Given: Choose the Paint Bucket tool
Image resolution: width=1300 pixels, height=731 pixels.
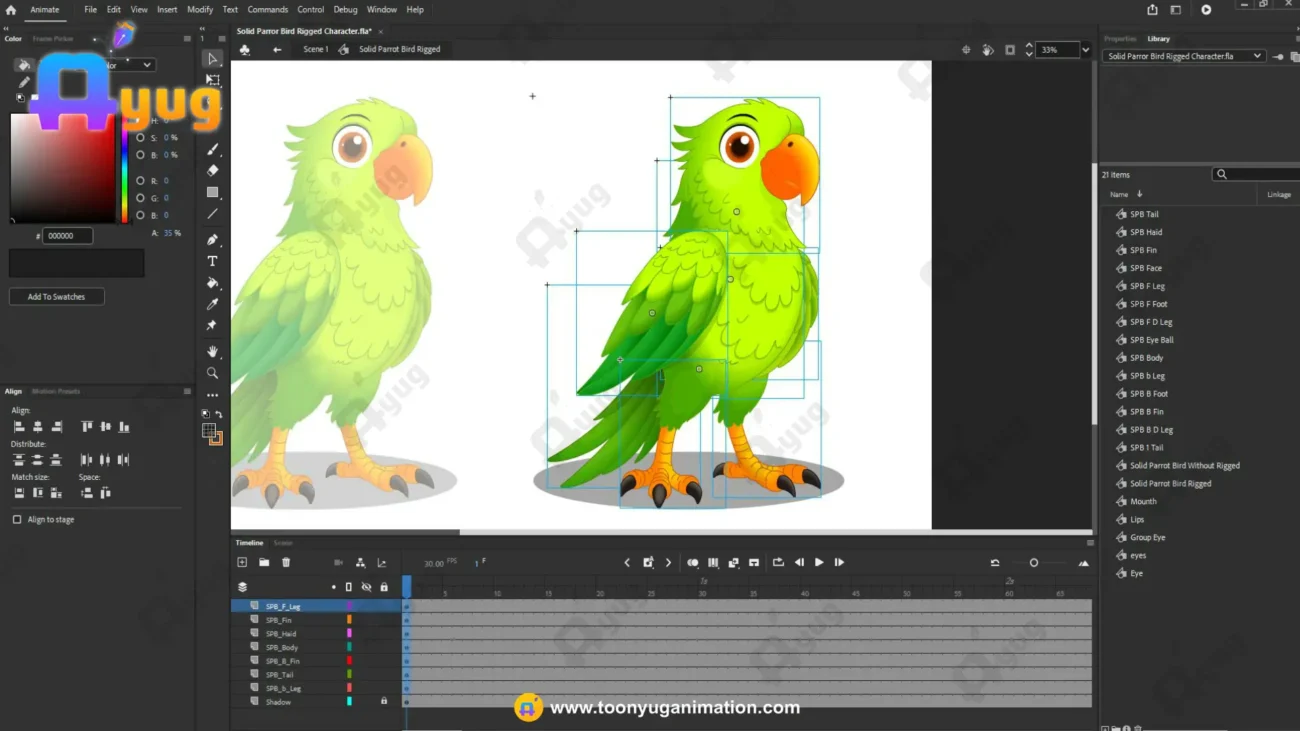Looking at the screenshot, I should [x=212, y=283].
